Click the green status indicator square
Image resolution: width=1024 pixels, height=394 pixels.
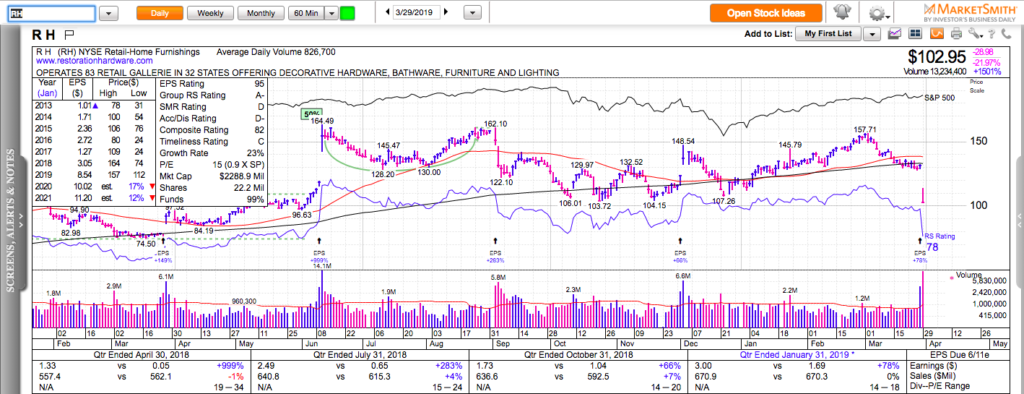(x=347, y=13)
